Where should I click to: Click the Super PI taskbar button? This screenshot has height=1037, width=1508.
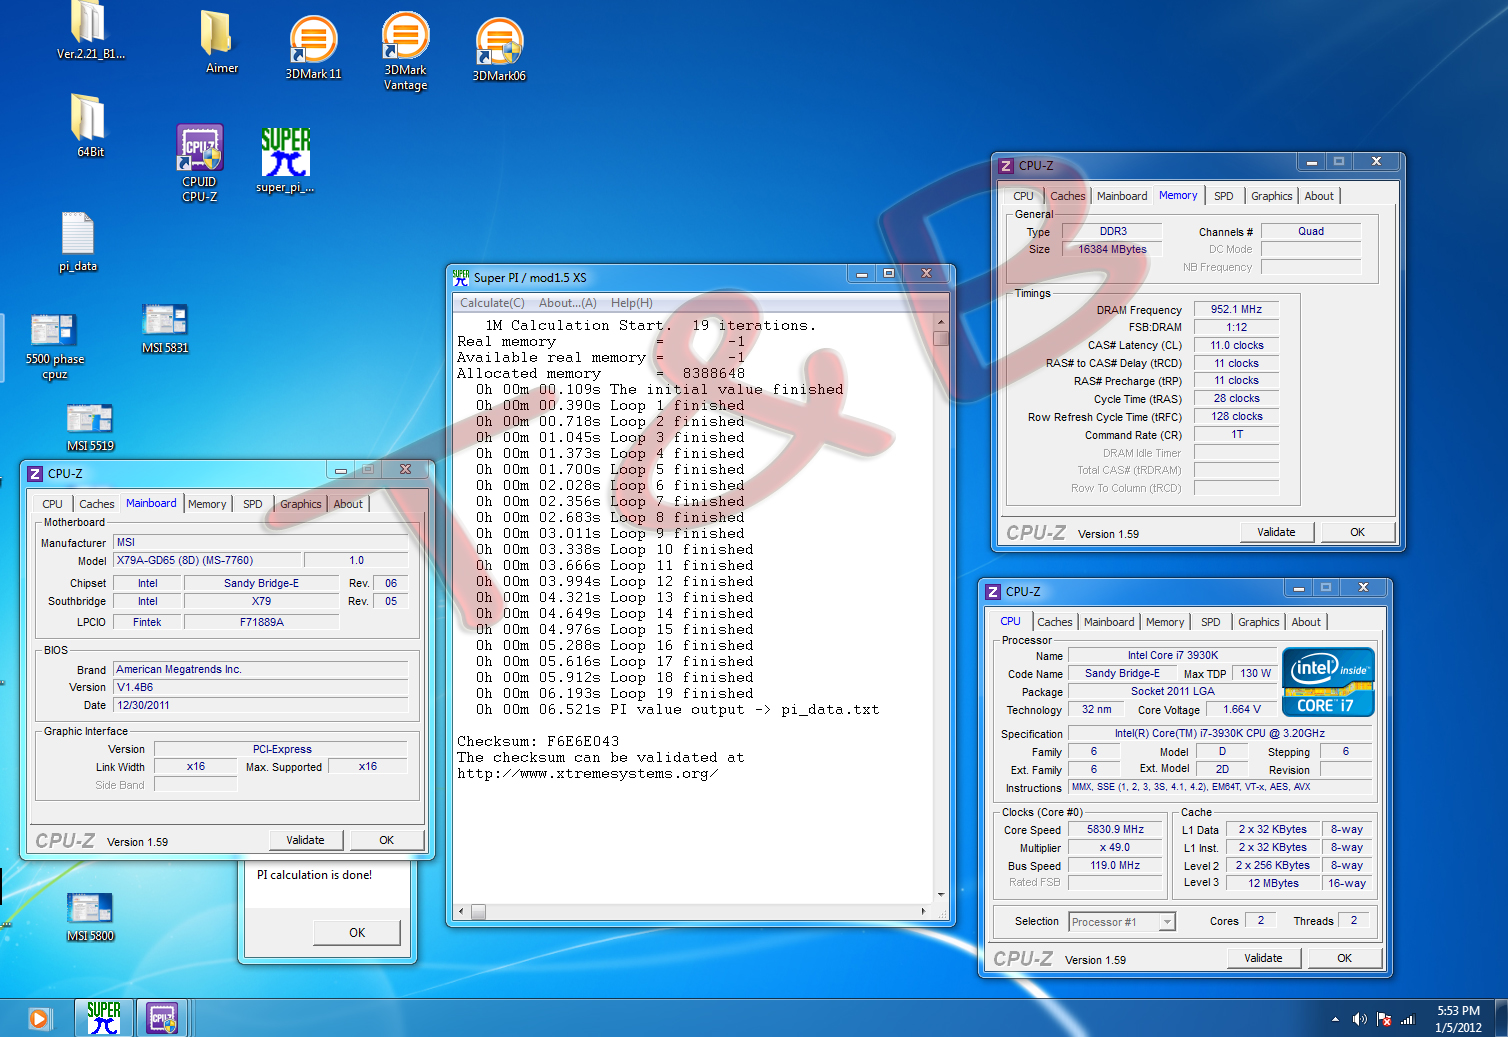(103, 1018)
